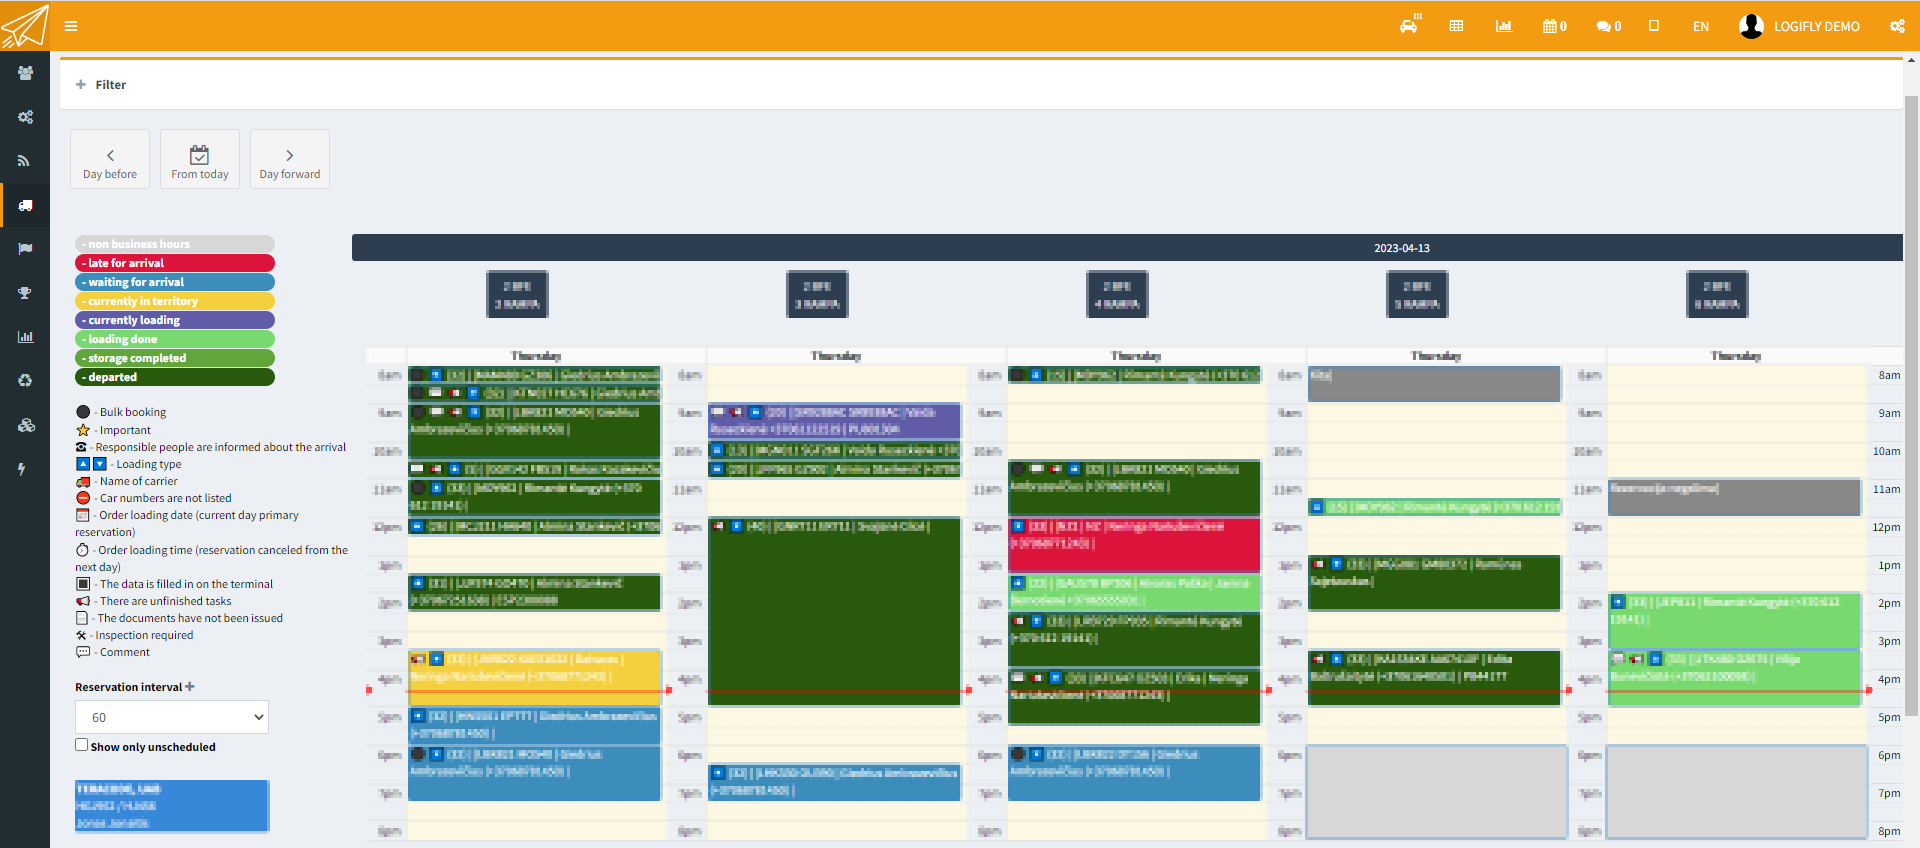The height and width of the screenshot is (848, 1920).
Task: Open the users group sidebar icon
Action: (25, 73)
